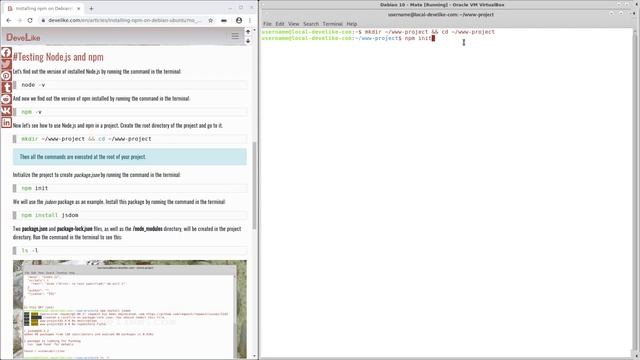The width and height of the screenshot is (640, 360).
Task: Click the blue note about project root
Action: point(130,157)
